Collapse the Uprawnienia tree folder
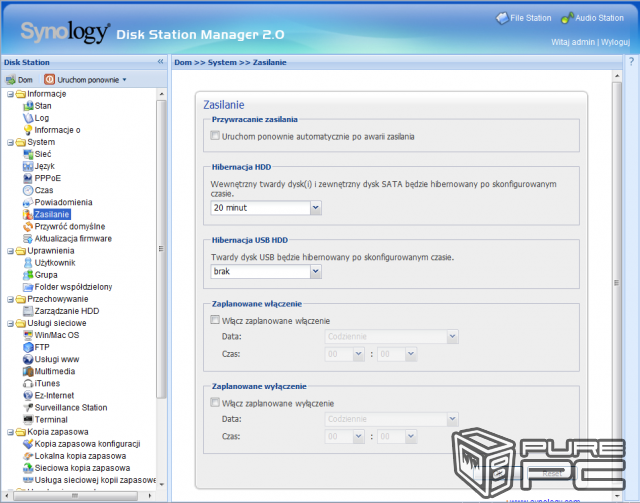Image resolution: width=640 pixels, height=503 pixels. (10, 251)
